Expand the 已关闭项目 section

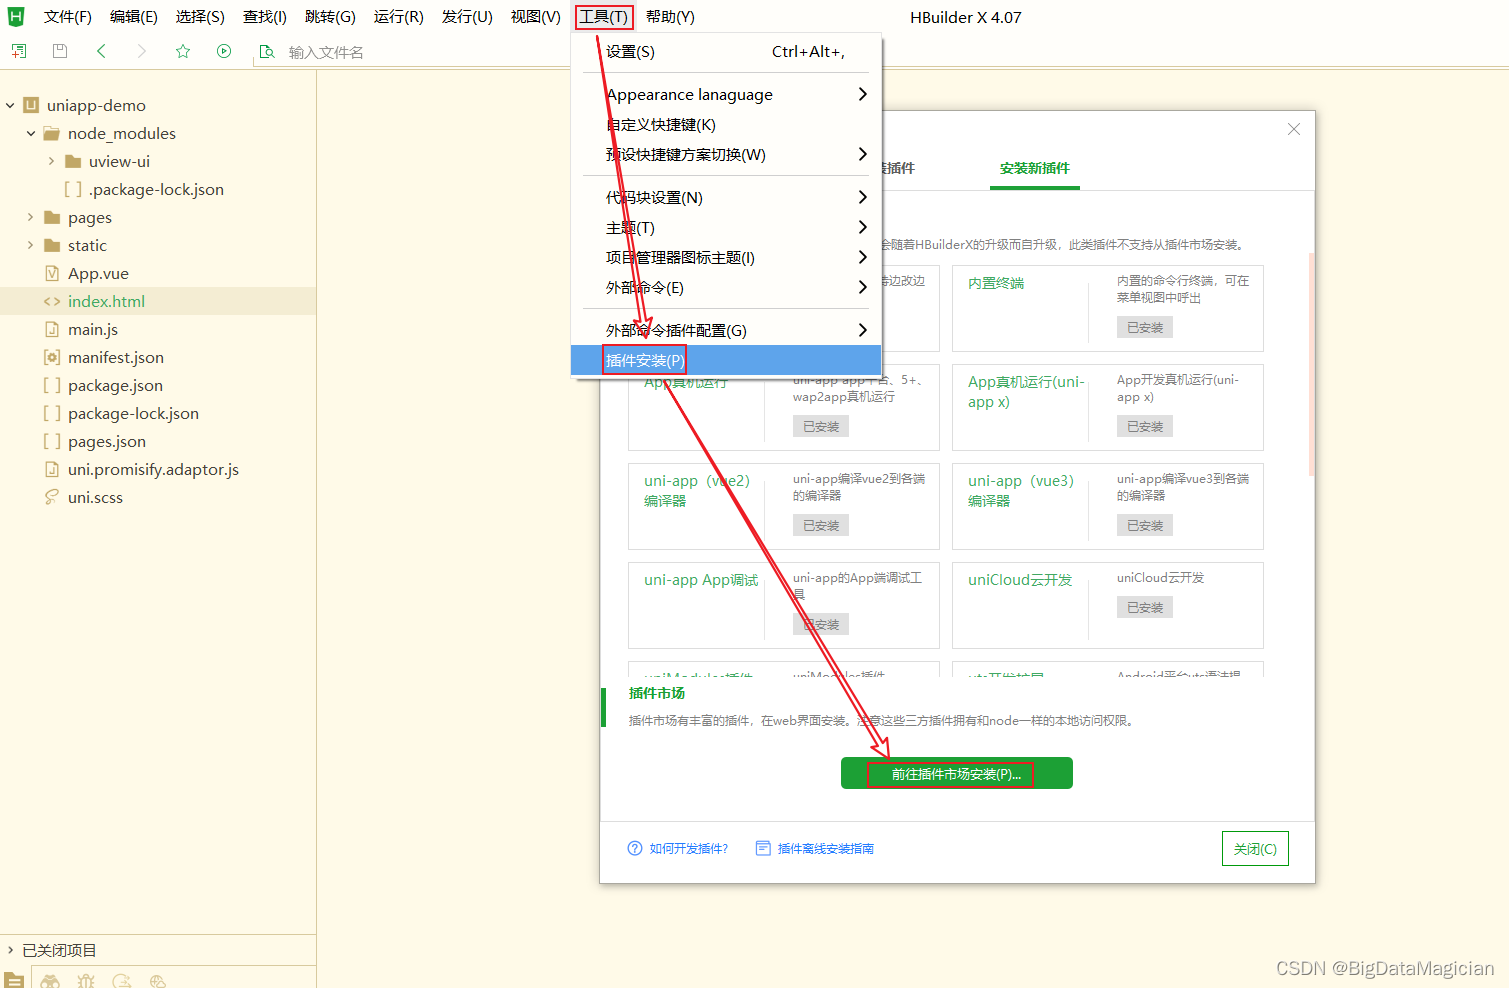point(10,950)
